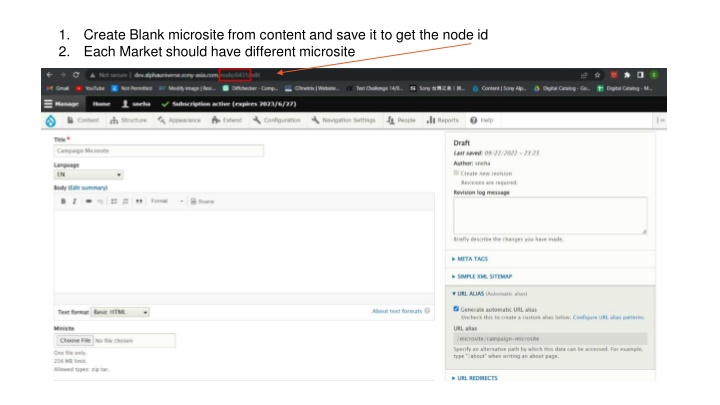Open the About text formats link

click(x=397, y=311)
